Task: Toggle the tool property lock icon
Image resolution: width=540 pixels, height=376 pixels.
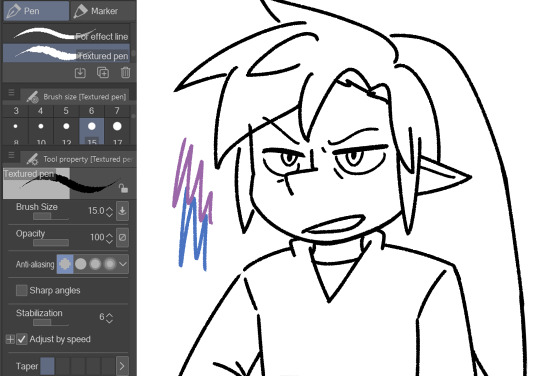Action: [123, 188]
